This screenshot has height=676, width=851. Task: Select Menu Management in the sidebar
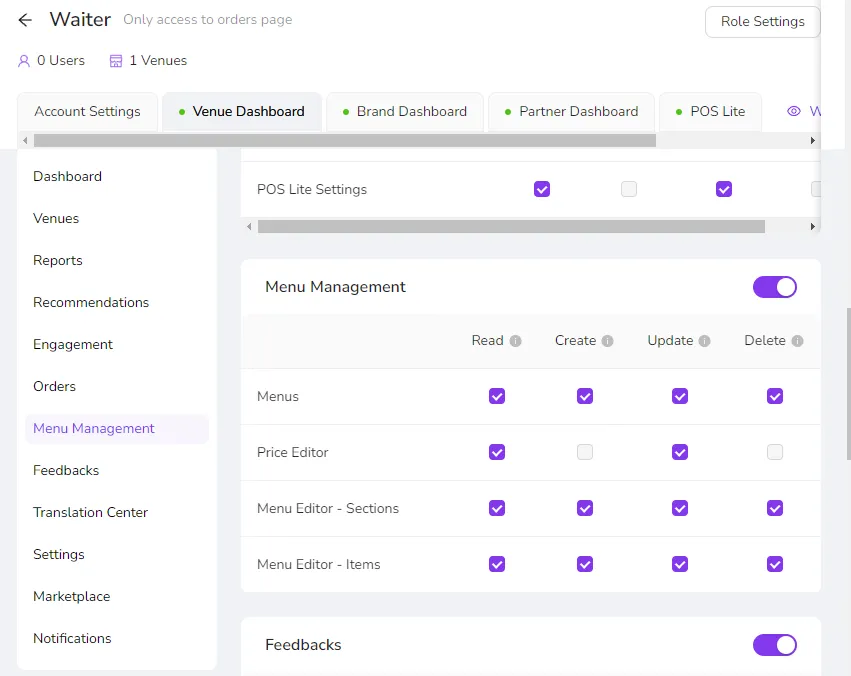tap(117, 429)
